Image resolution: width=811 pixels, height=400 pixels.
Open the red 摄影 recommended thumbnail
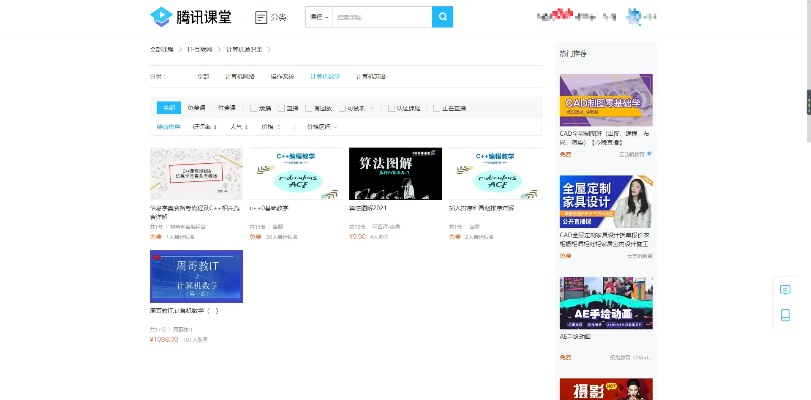pos(606,389)
